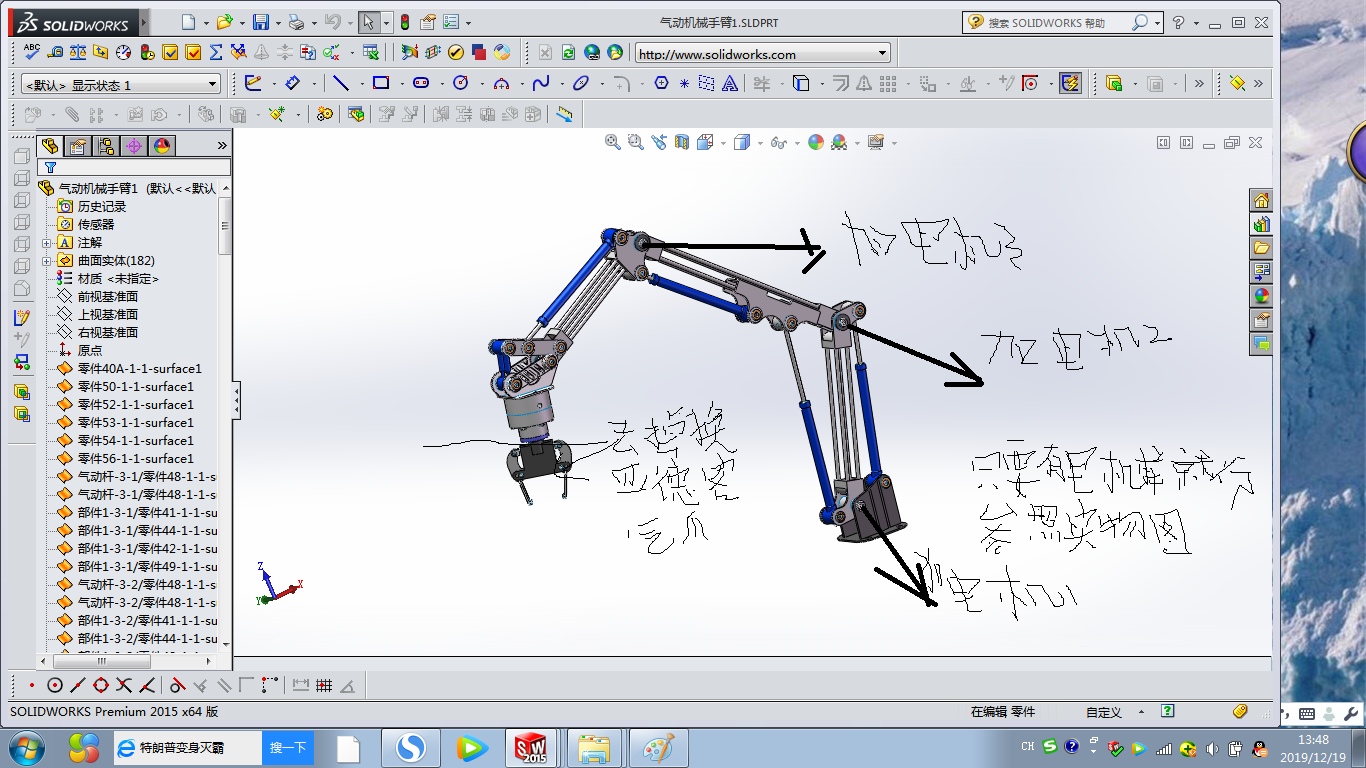This screenshot has height=768, width=1366.
Task: Switch to the ConfigurationManager tab
Action: click(x=106, y=146)
